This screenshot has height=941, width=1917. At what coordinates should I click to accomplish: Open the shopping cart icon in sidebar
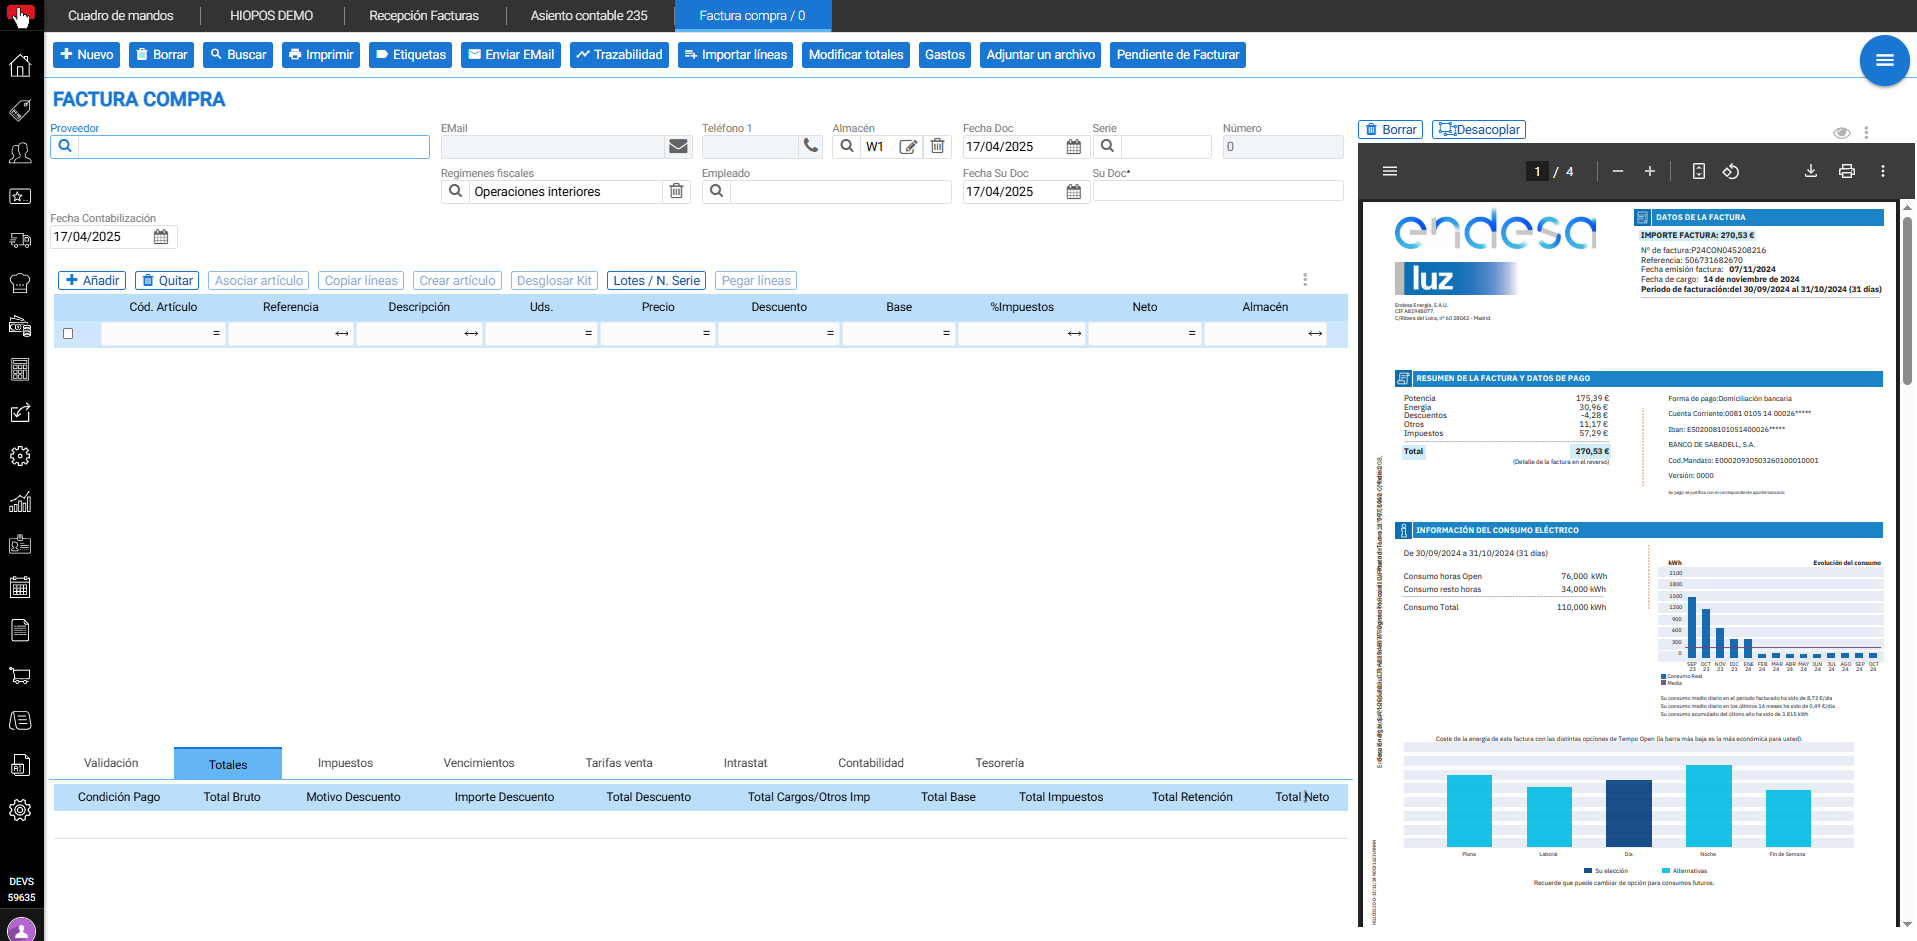(x=20, y=676)
